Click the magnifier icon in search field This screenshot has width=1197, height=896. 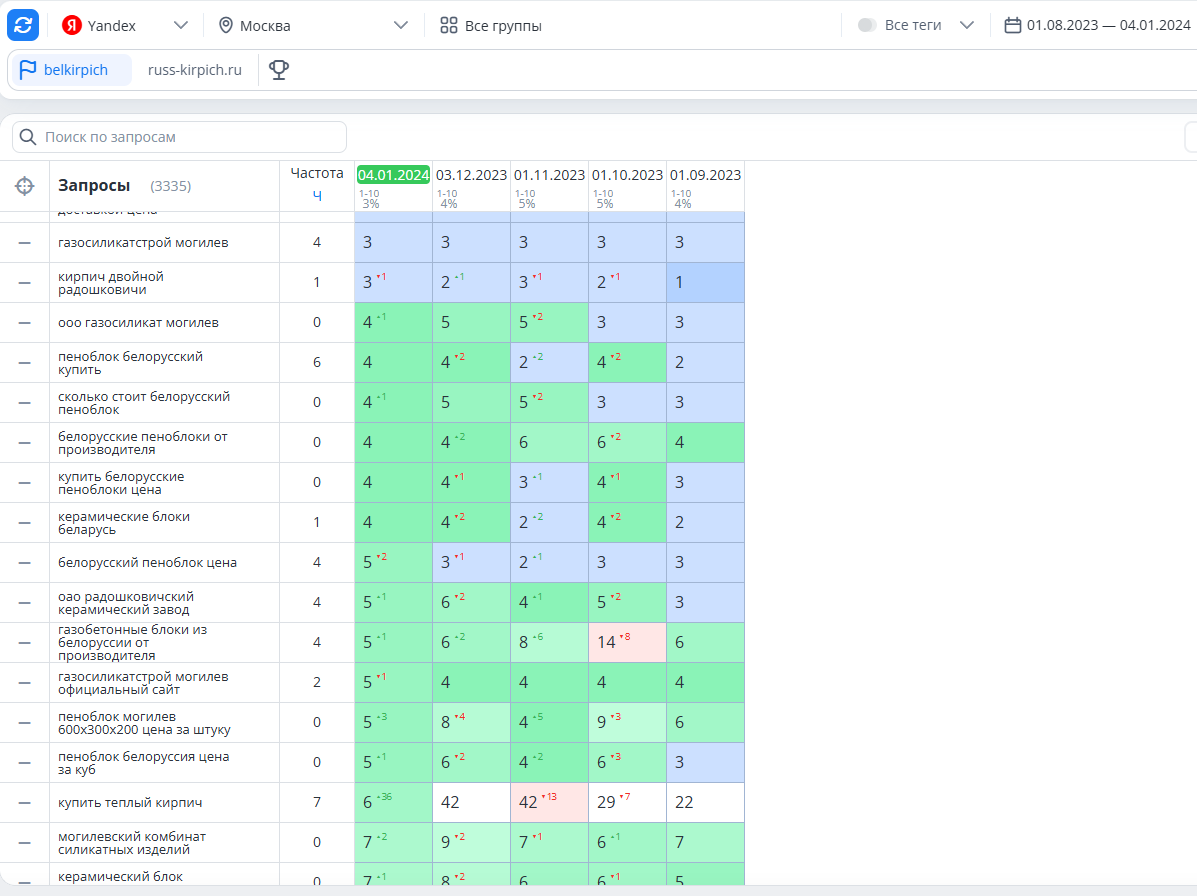[27, 137]
